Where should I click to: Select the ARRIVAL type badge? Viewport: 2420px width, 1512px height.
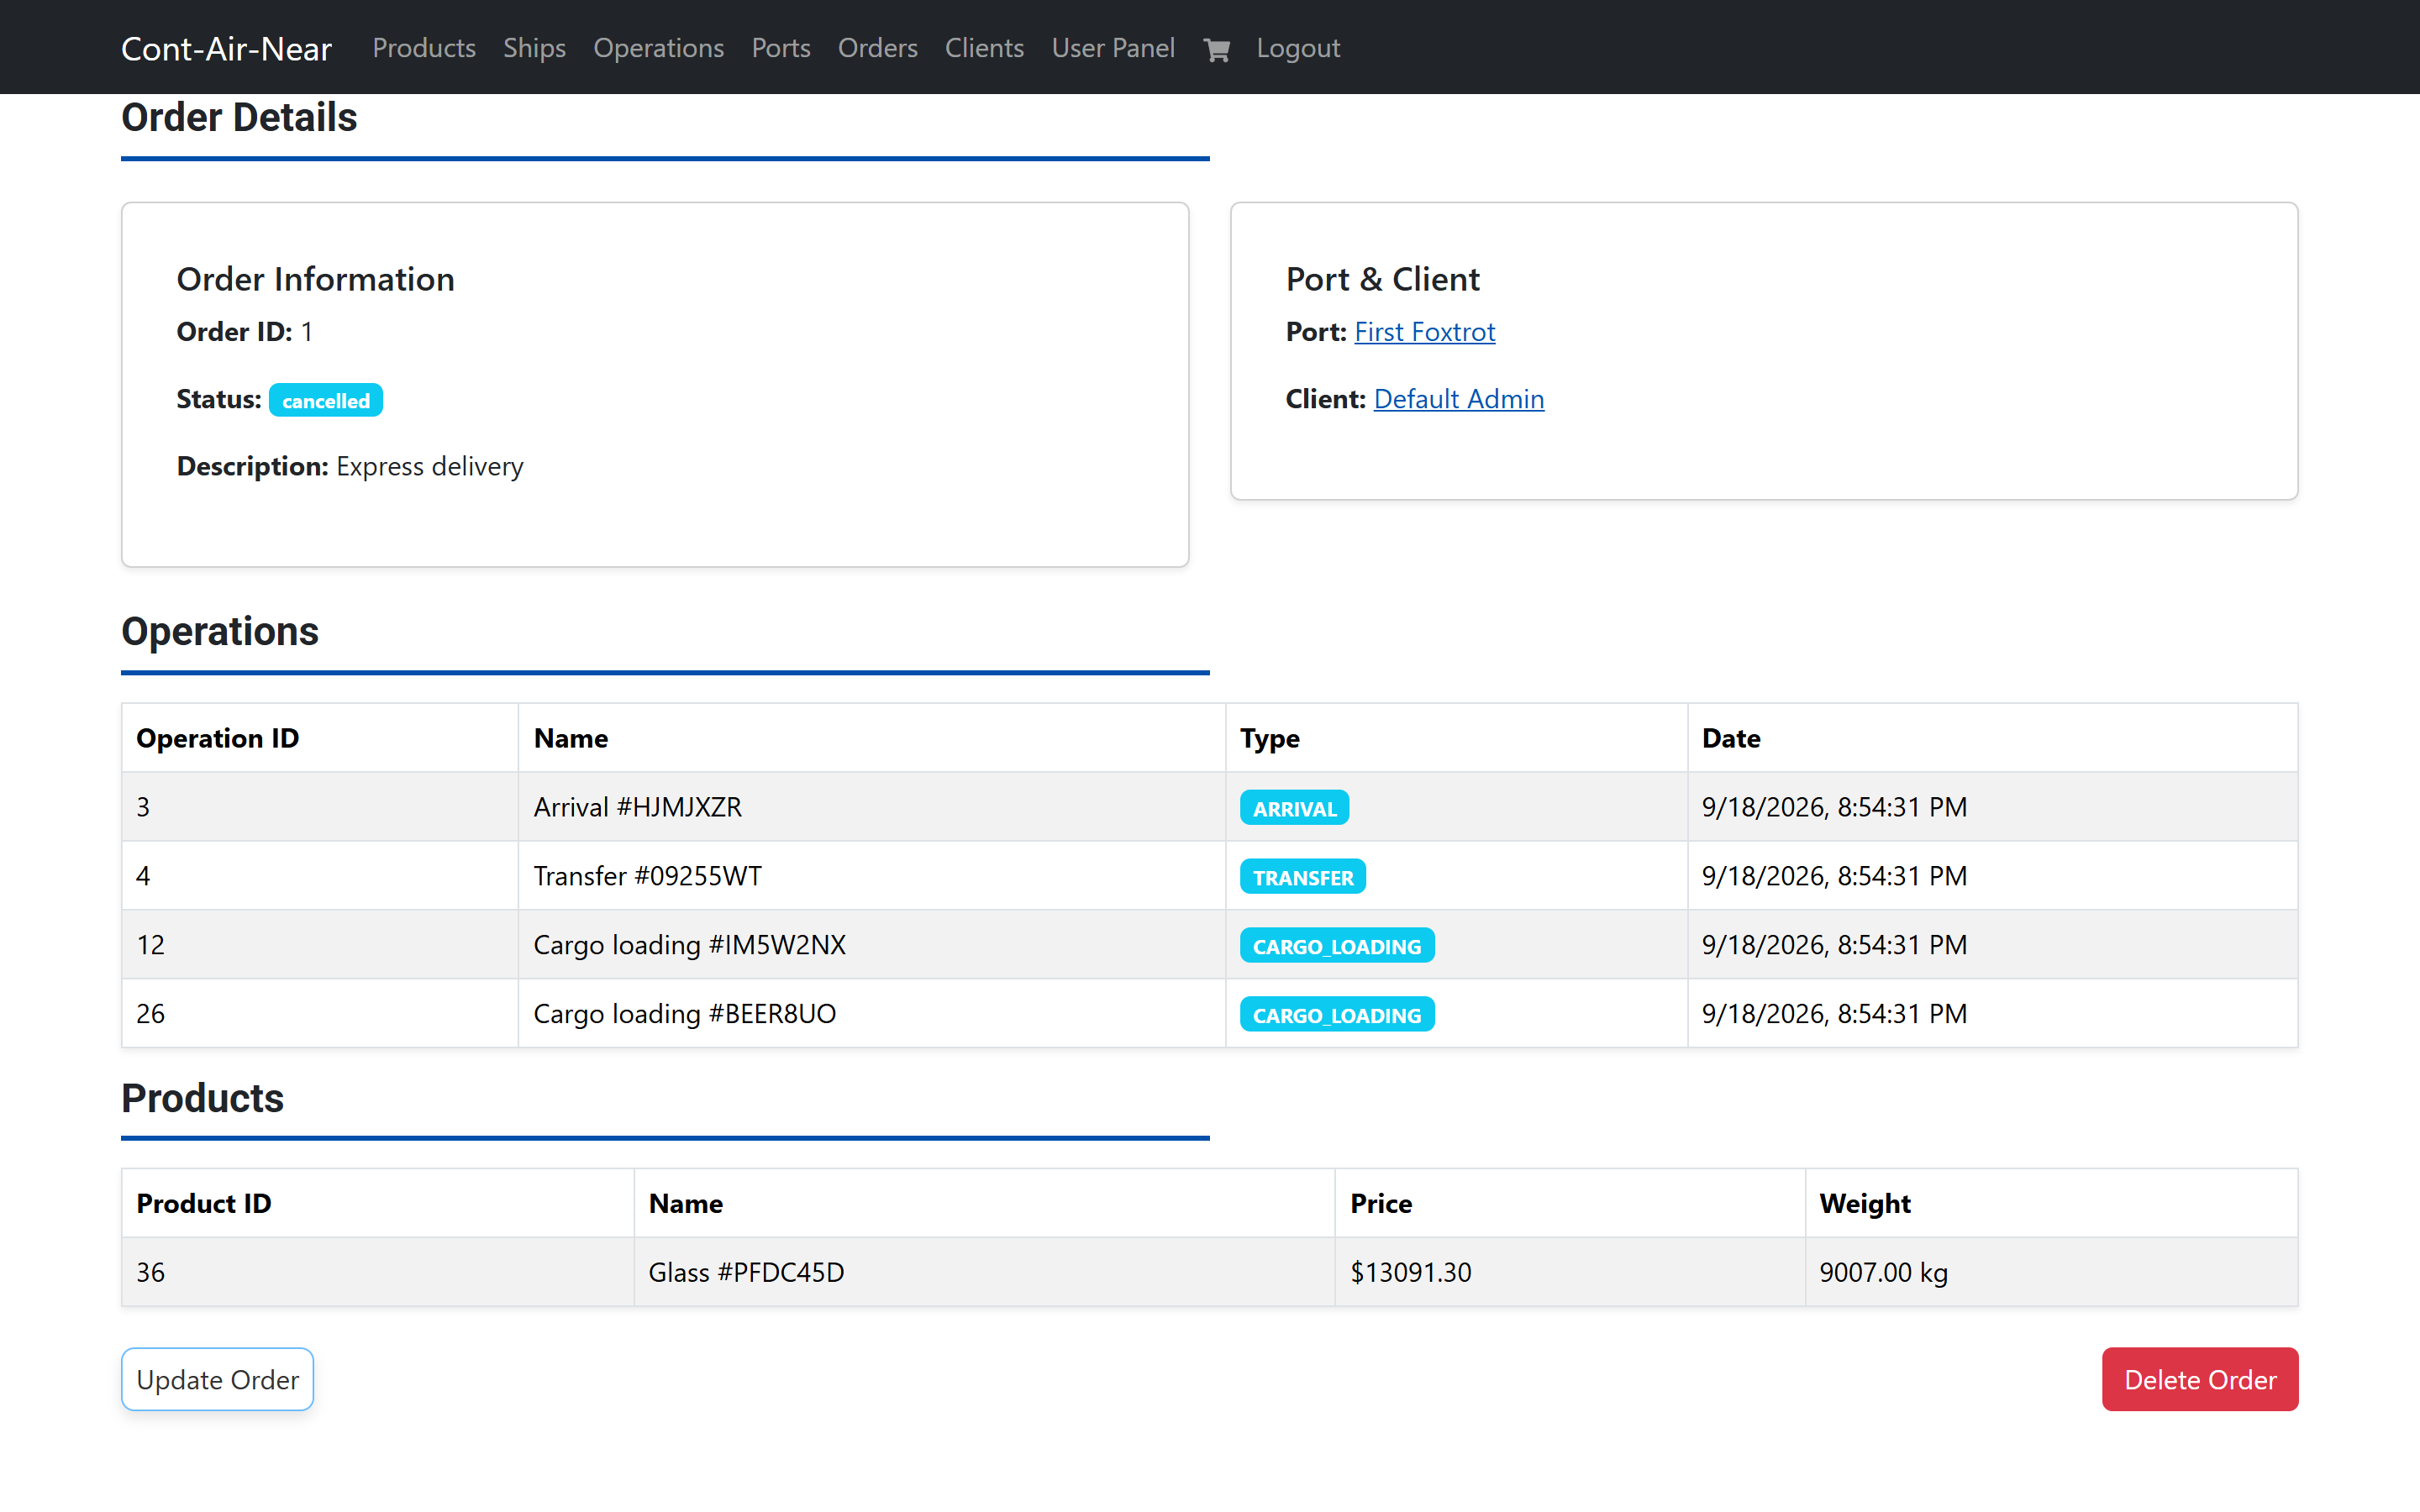coord(1294,808)
